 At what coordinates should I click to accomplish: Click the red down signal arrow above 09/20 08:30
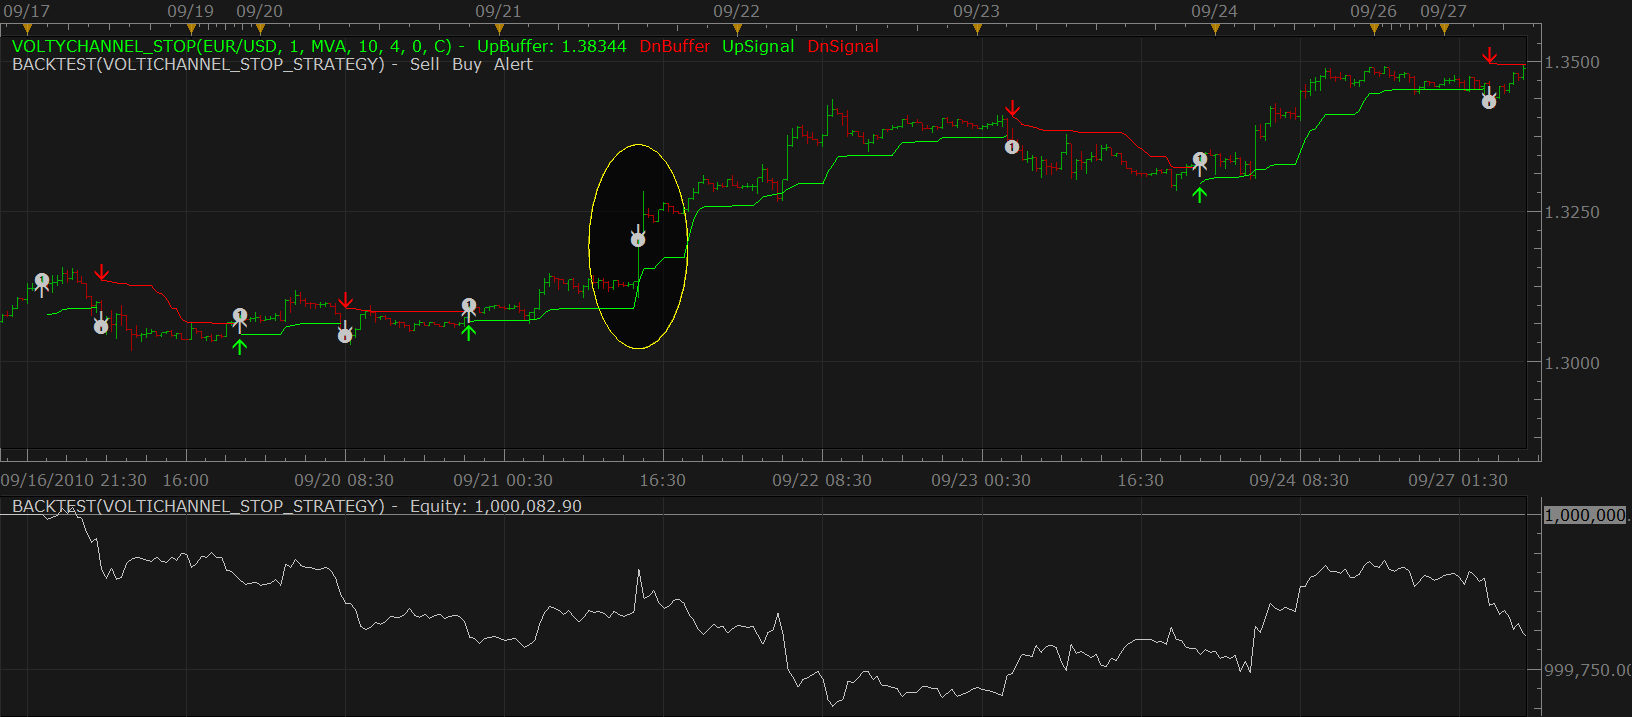click(x=346, y=301)
